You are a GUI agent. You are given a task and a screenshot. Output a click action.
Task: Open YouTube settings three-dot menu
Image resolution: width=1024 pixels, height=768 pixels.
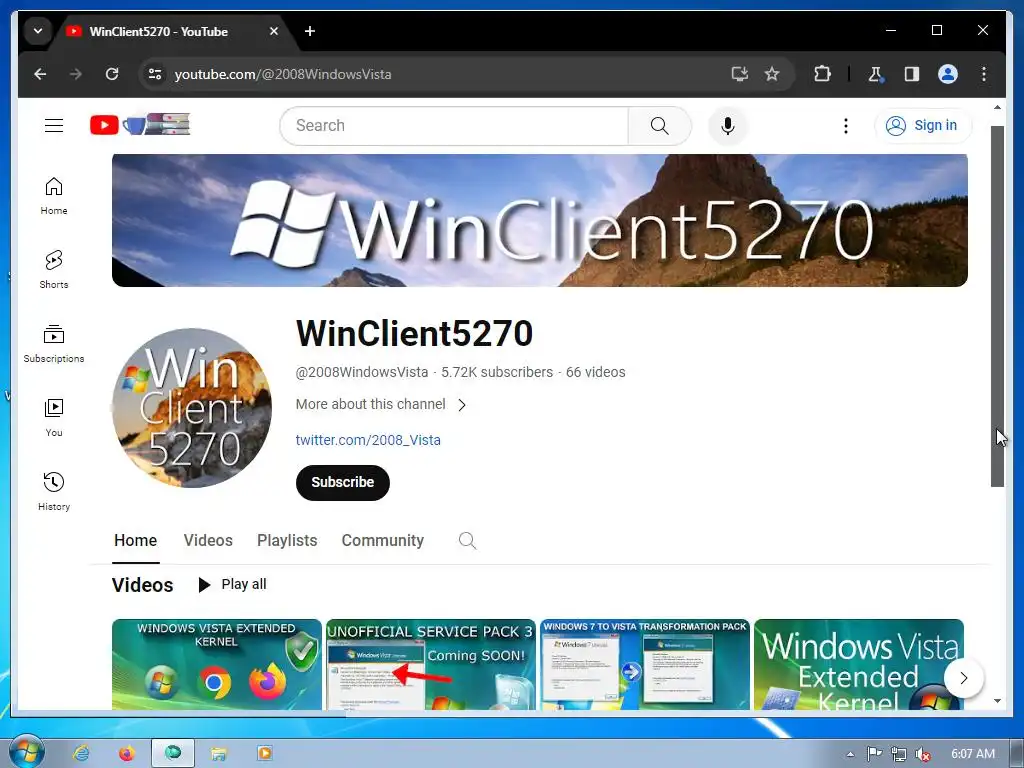click(846, 125)
